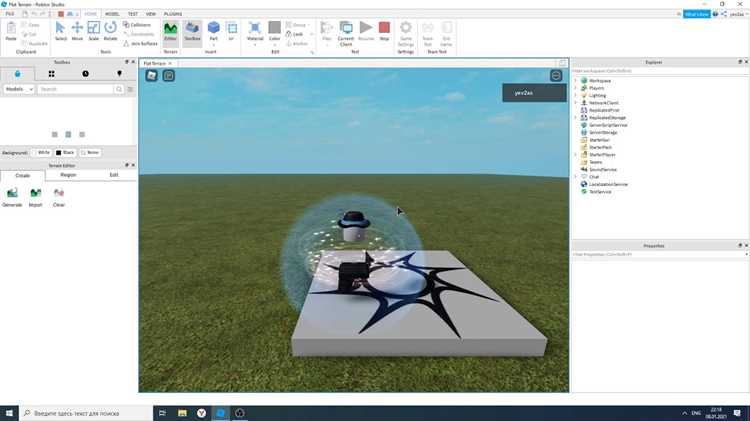750x421 pixels.
Task: Expand the Lighting node in Explorer
Action: 575,96
